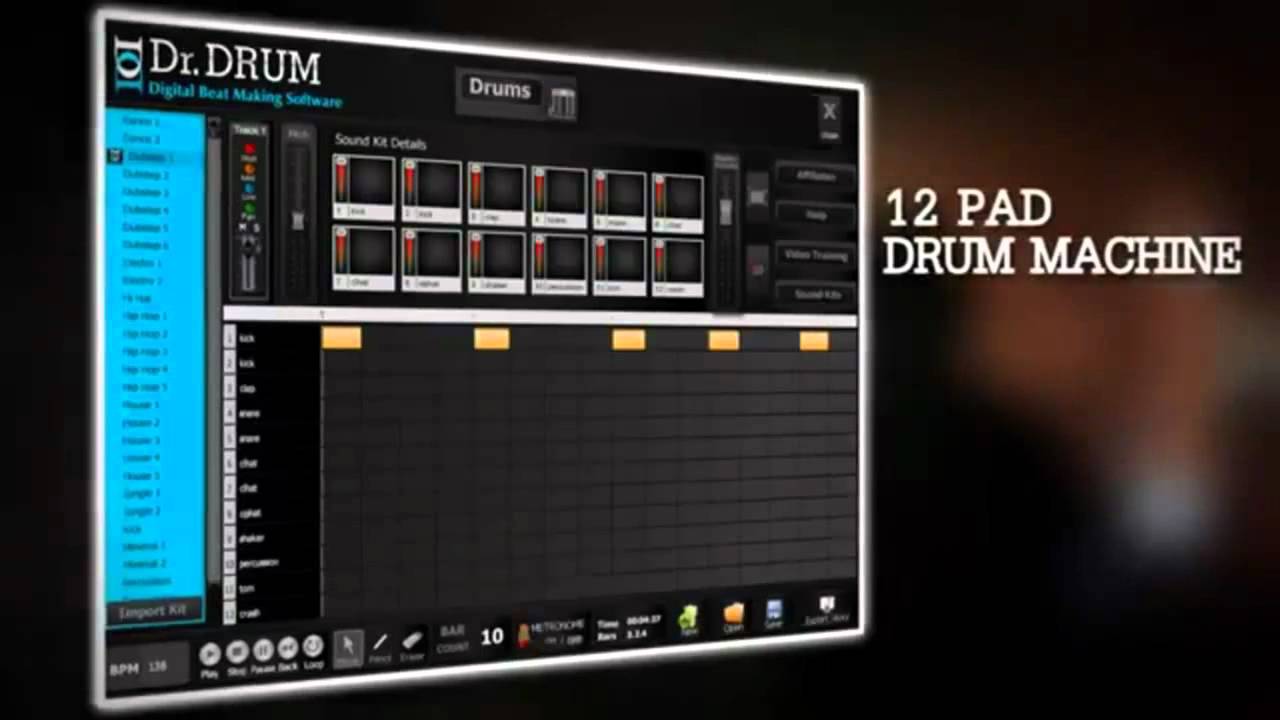The height and width of the screenshot is (720, 1280).
Task: Click the shaker track label
Action: [252, 538]
